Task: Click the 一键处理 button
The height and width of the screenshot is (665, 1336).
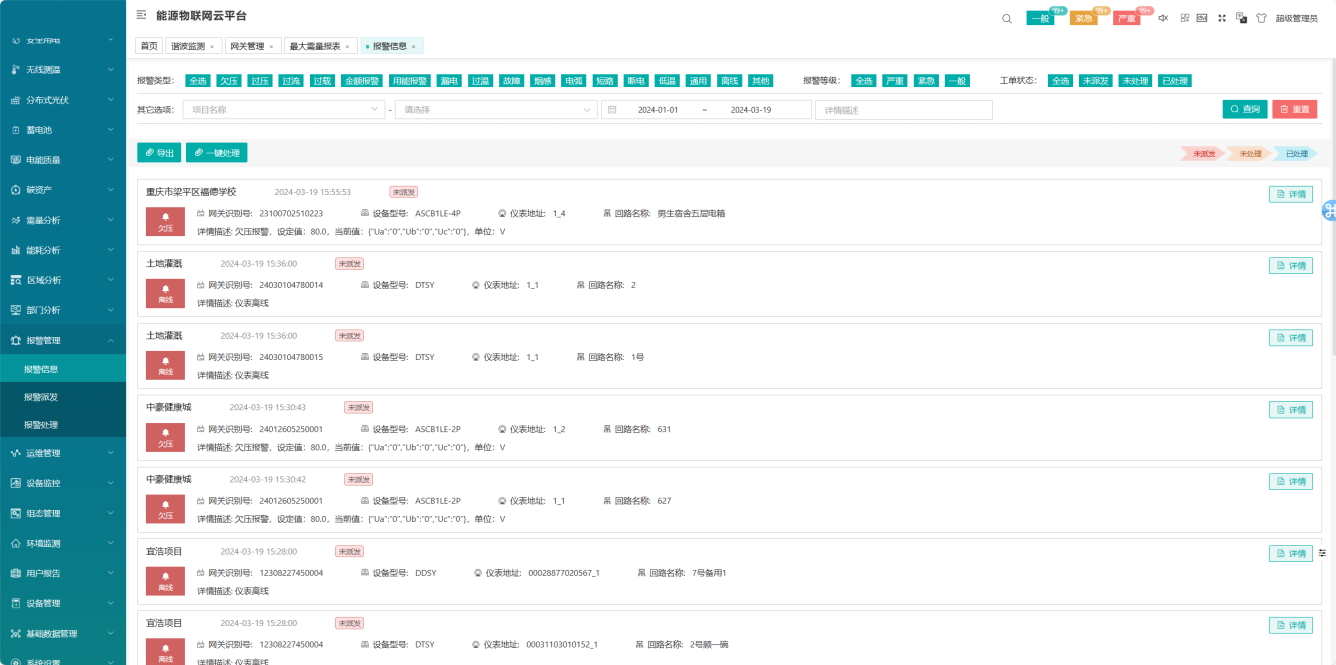Action: (x=217, y=153)
